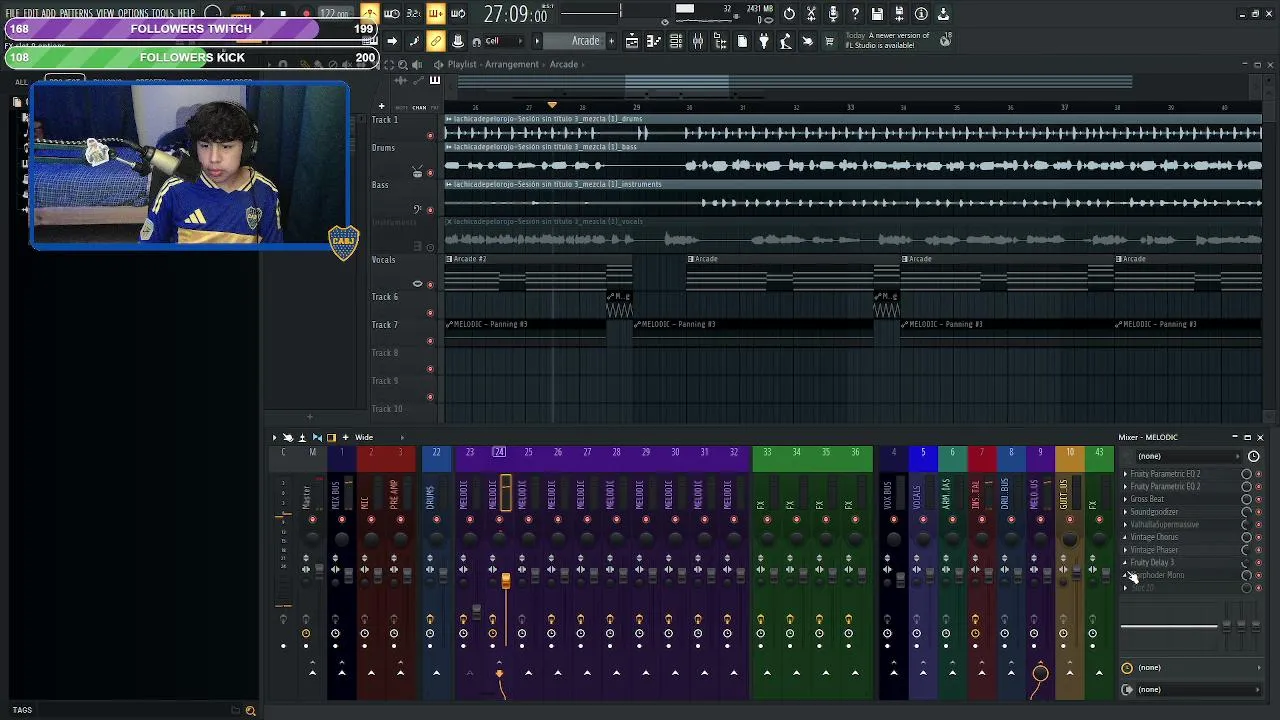Click the metronome icon in top toolbar
The image size is (1280, 720).
[370, 14]
